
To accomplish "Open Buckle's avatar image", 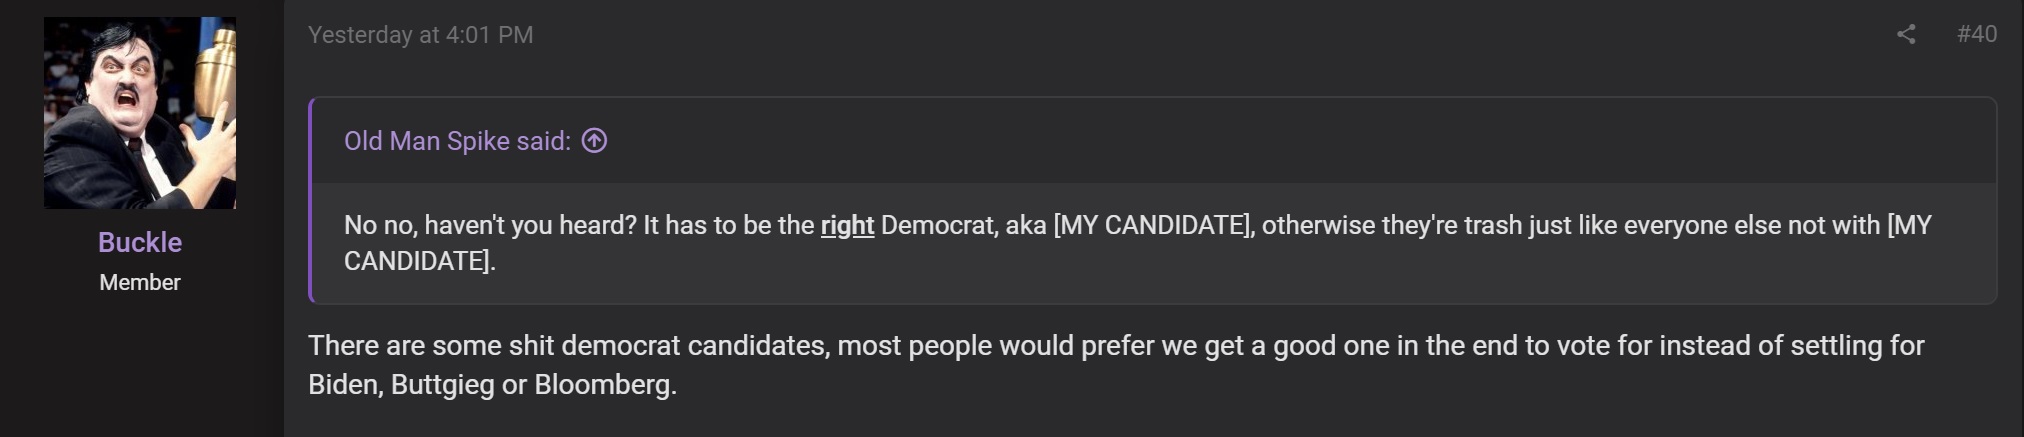I will click(x=140, y=113).
